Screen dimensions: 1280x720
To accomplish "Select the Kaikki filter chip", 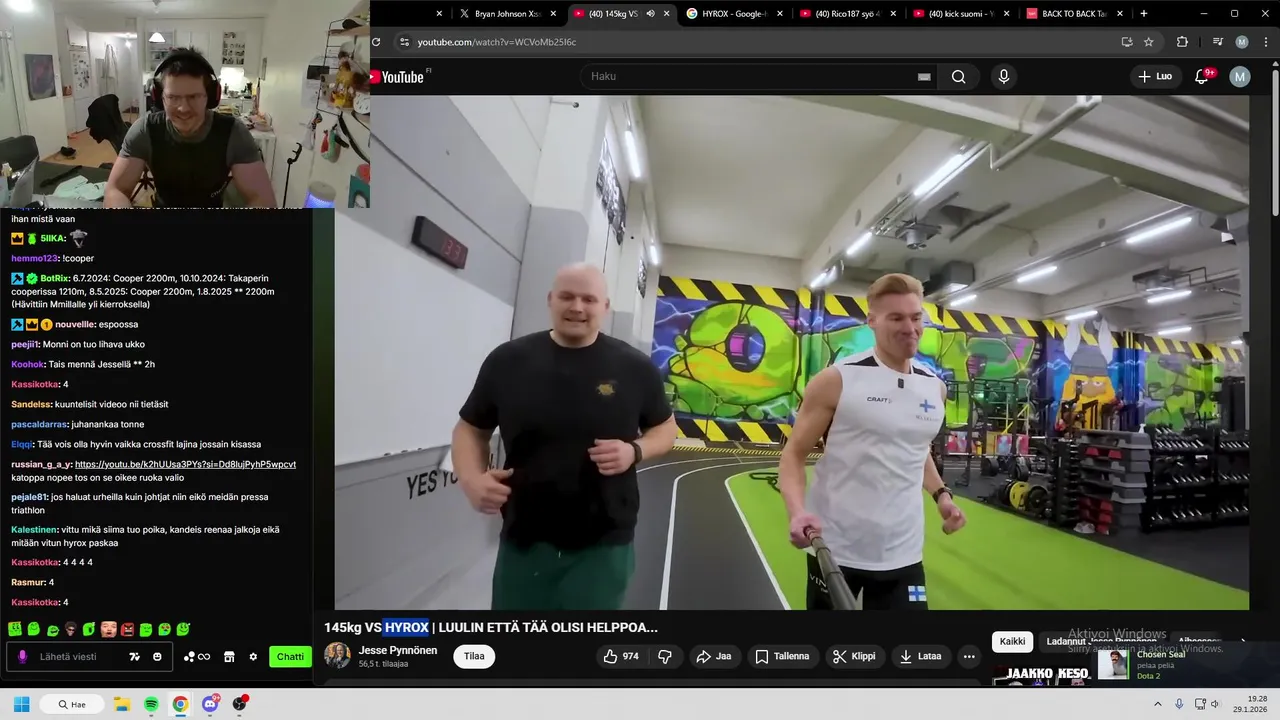I will click(x=1012, y=642).
